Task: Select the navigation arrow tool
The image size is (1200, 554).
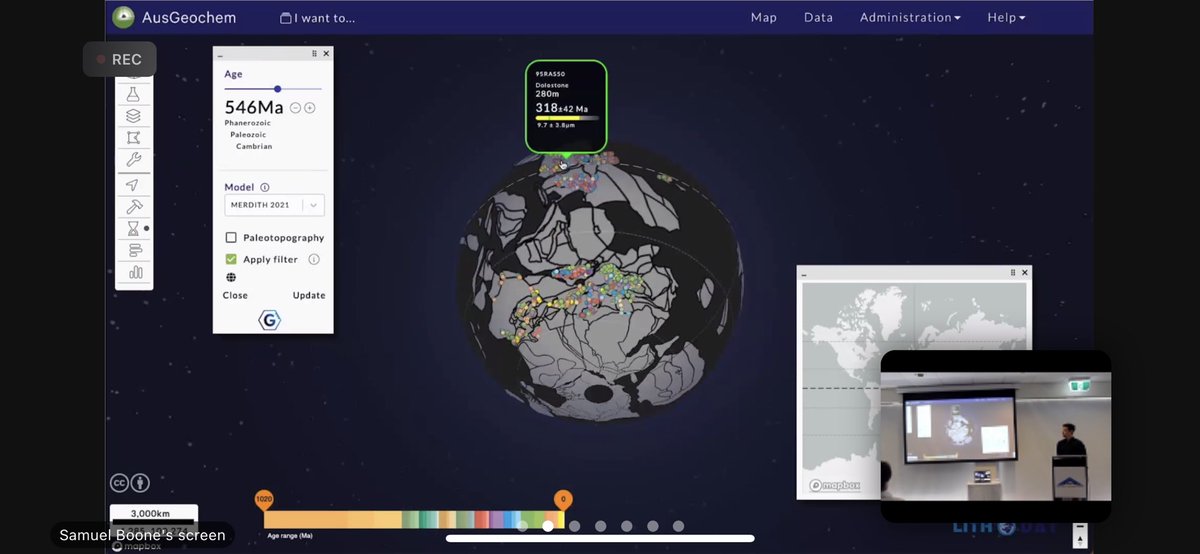Action: 132,185
